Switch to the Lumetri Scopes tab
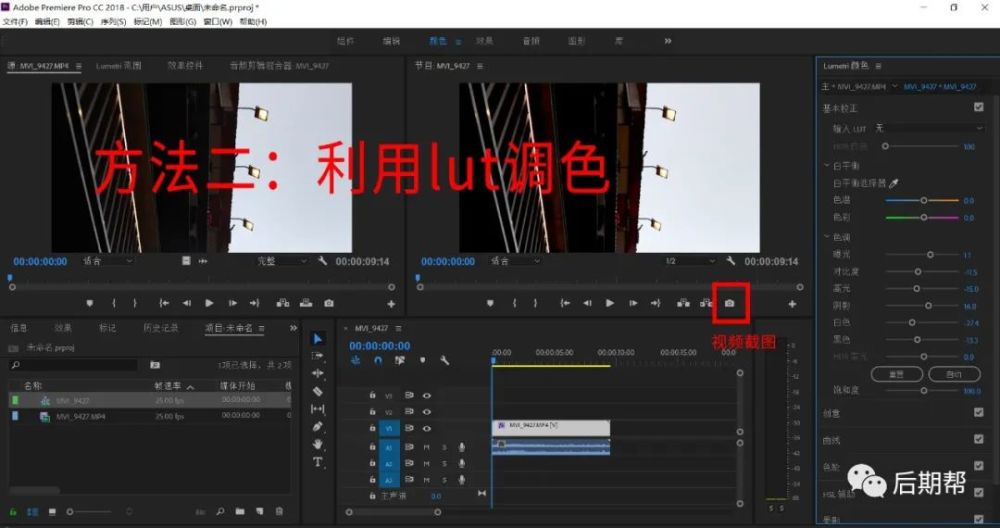Screen dimensions: 1000x528 [x=119, y=66]
